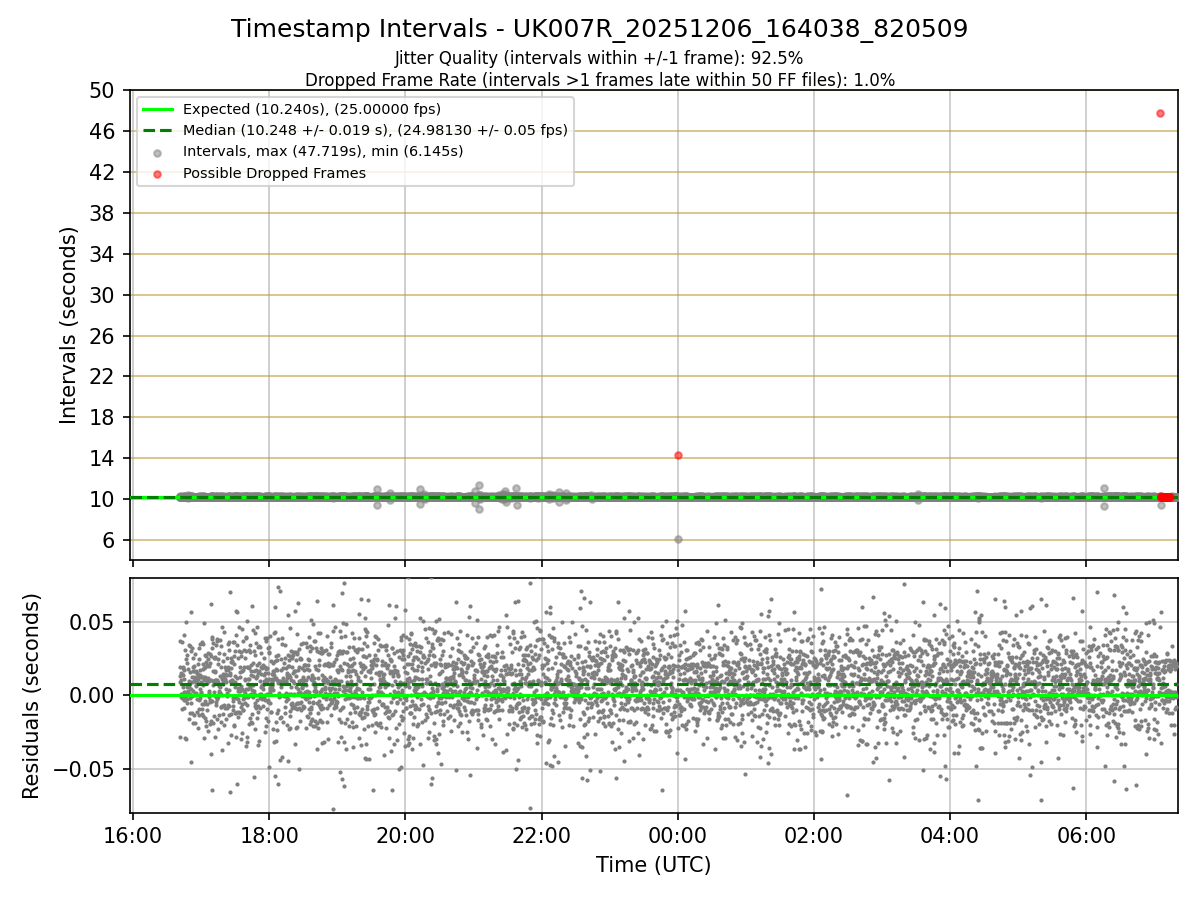Click the '6' y-axis tick label
1200x900 pixels.
[110, 541]
